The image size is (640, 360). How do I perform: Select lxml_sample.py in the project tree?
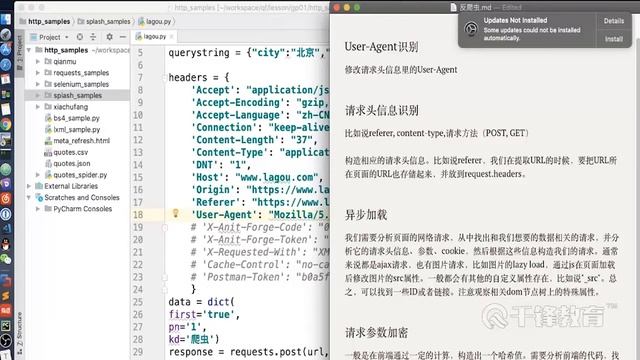point(77,129)
